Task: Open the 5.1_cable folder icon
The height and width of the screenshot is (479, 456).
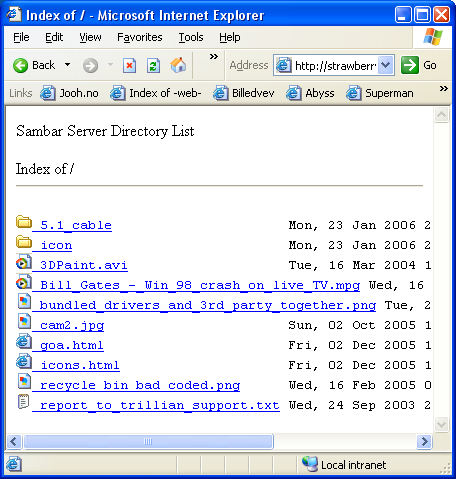Action: pos(24,222)
